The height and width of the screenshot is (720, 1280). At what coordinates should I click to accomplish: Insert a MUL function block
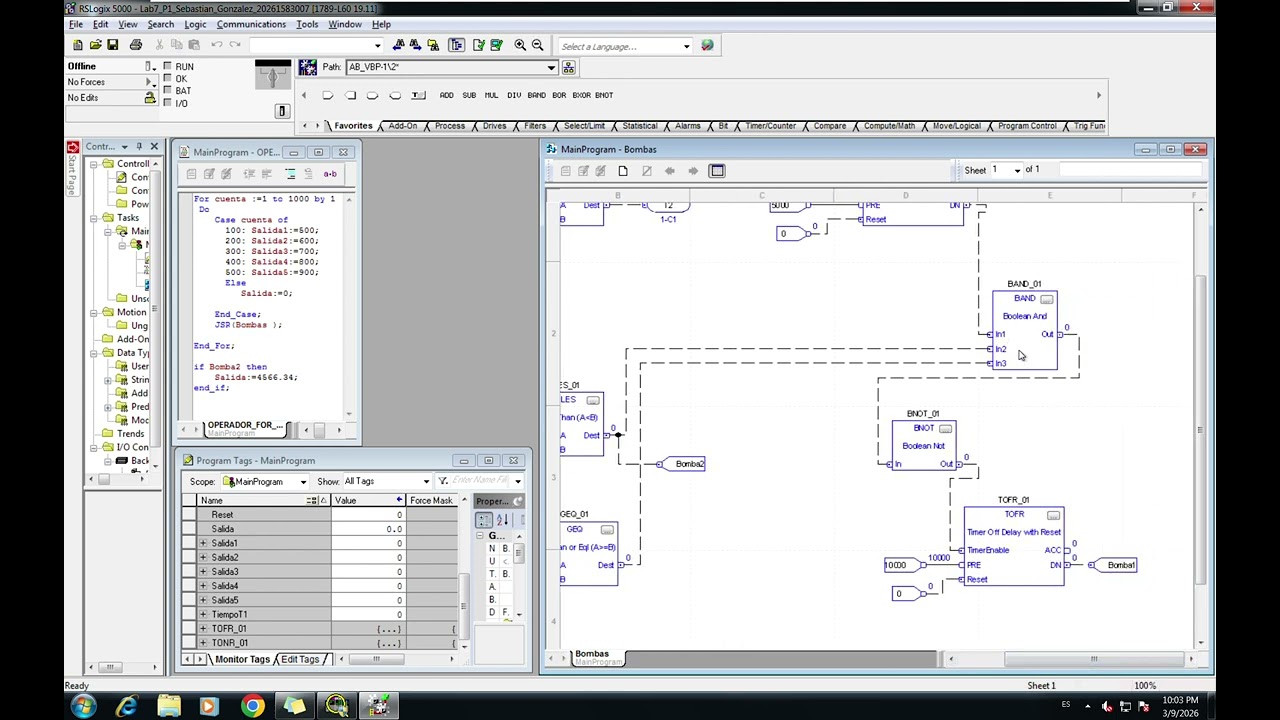(491, 95)
